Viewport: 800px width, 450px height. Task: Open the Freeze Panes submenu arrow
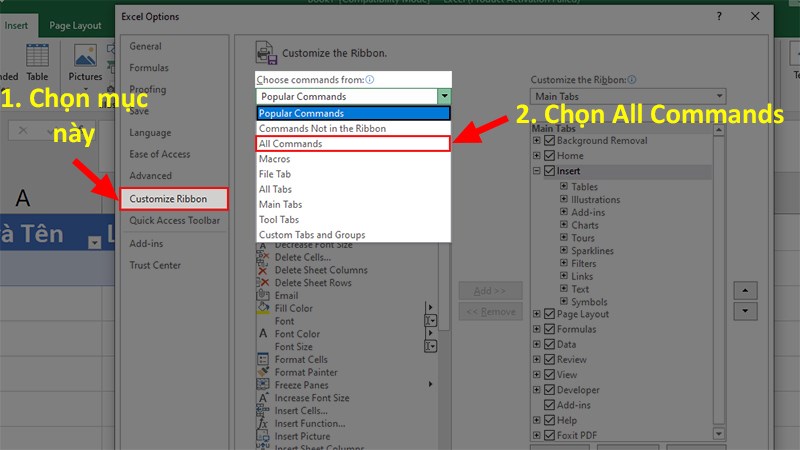(x=431, y=384)
